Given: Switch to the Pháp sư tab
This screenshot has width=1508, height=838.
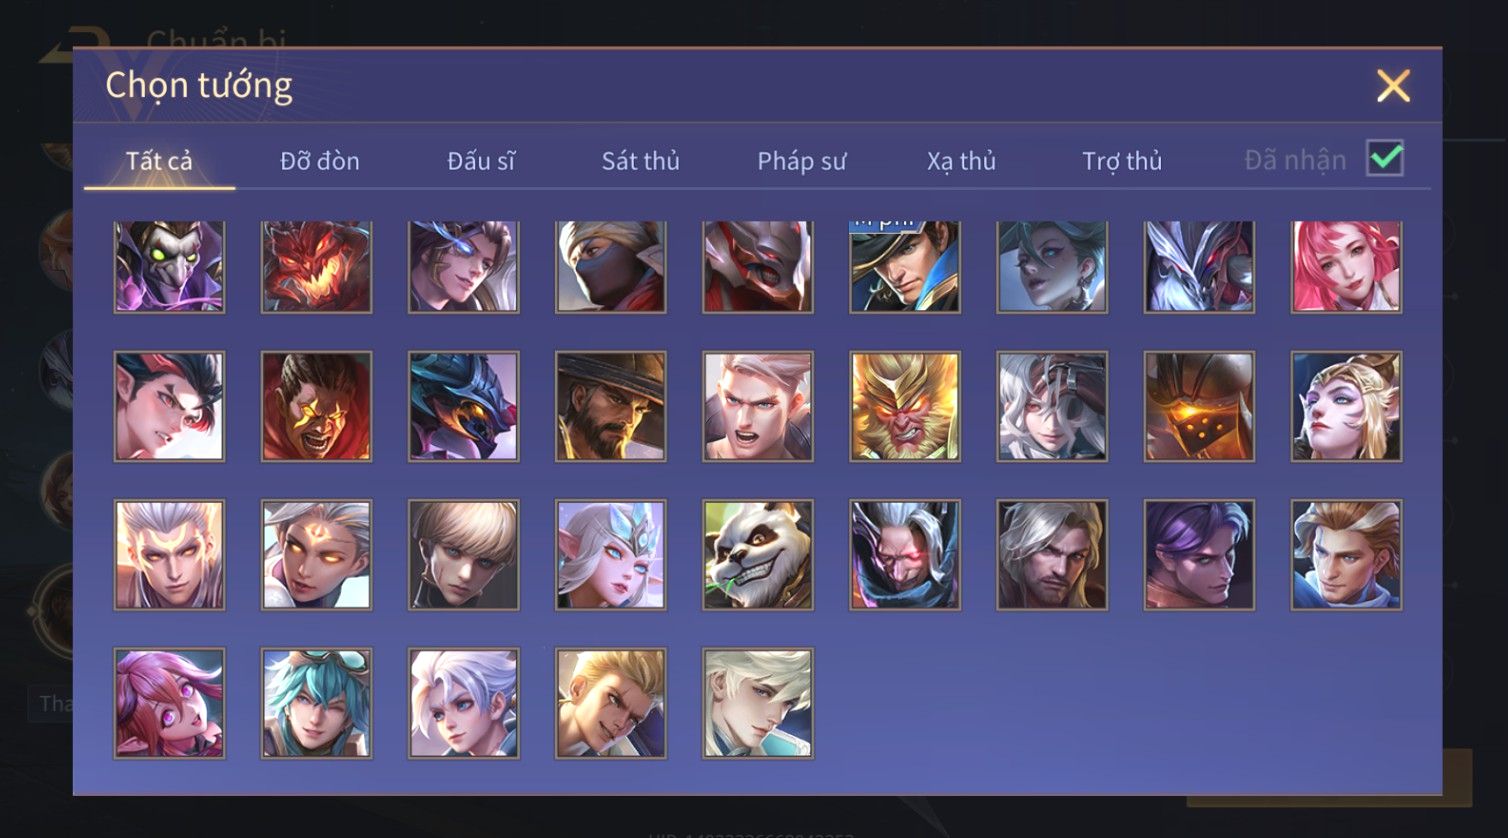Looking at the screenshot, I should (802, 161).
